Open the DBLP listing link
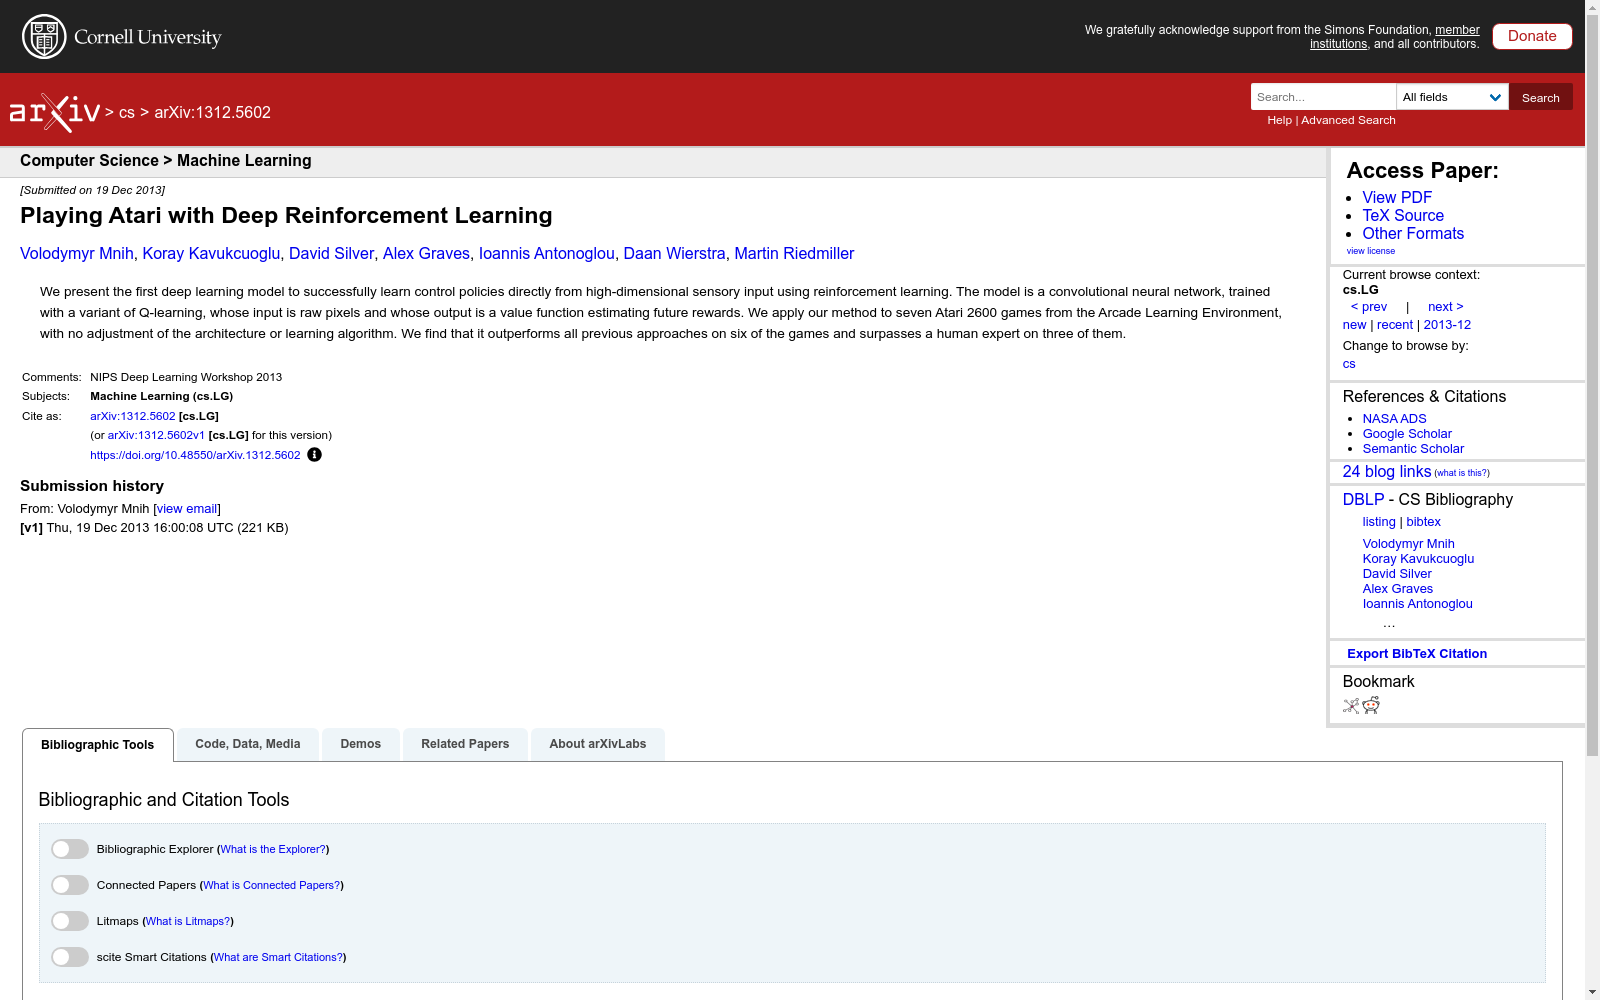The image size is (1600, 1000). click(1379, 522)
